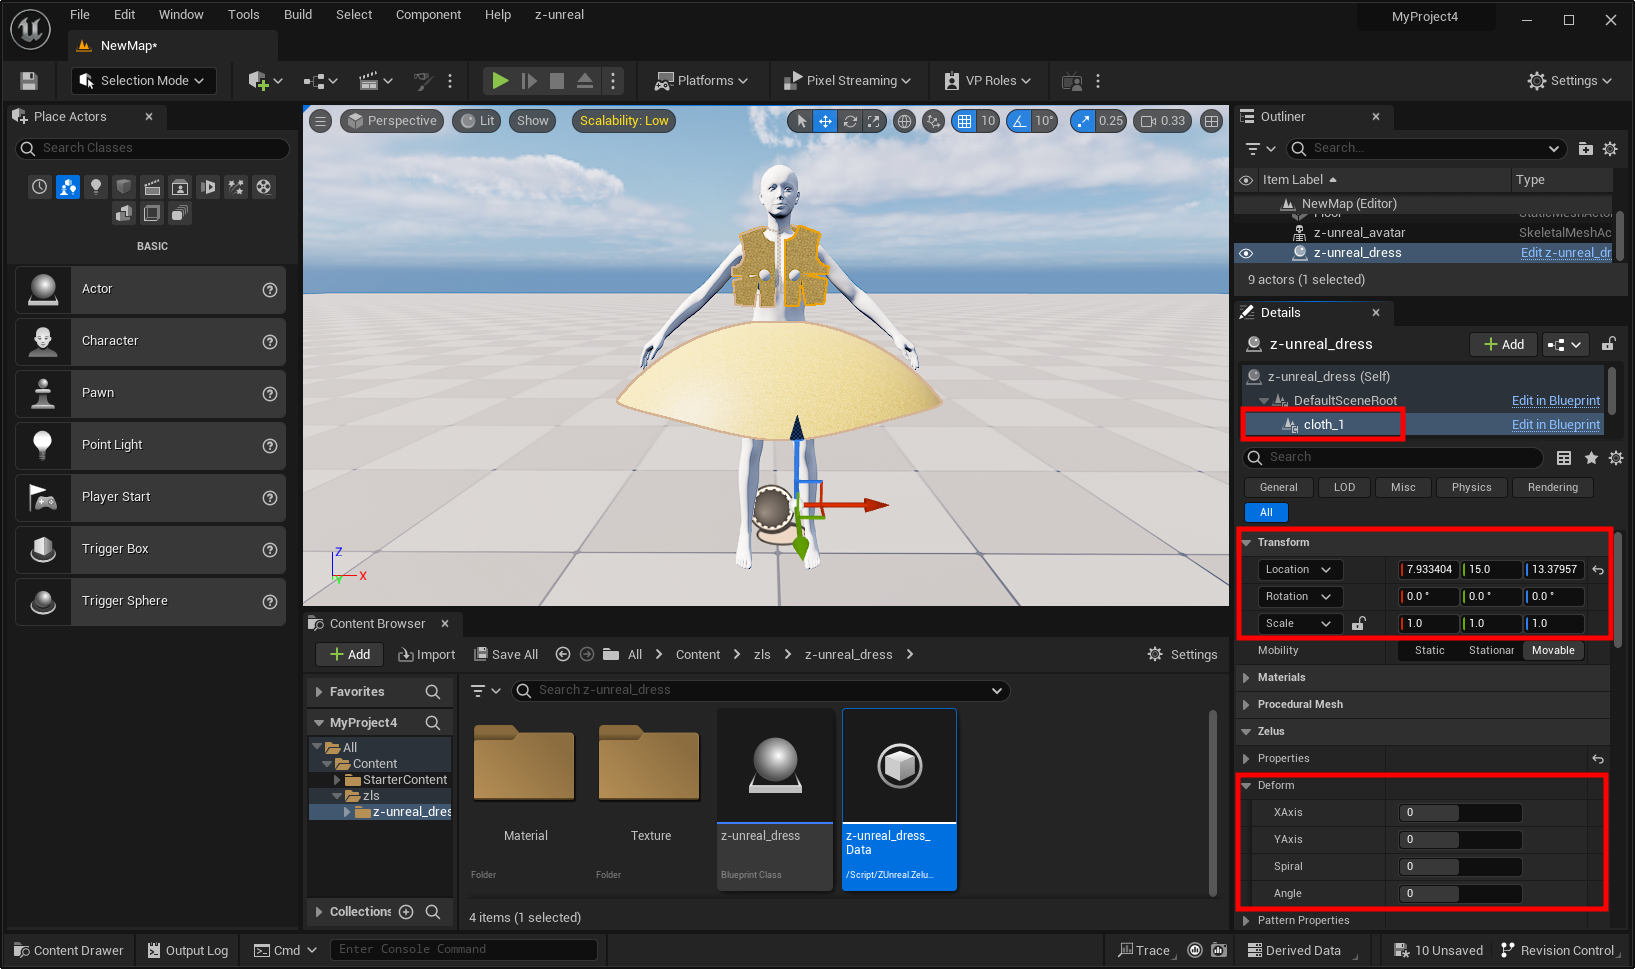Select the viewport Select mode arrow tool
This screenshot has height=969, width=1635.
point(801,121)
